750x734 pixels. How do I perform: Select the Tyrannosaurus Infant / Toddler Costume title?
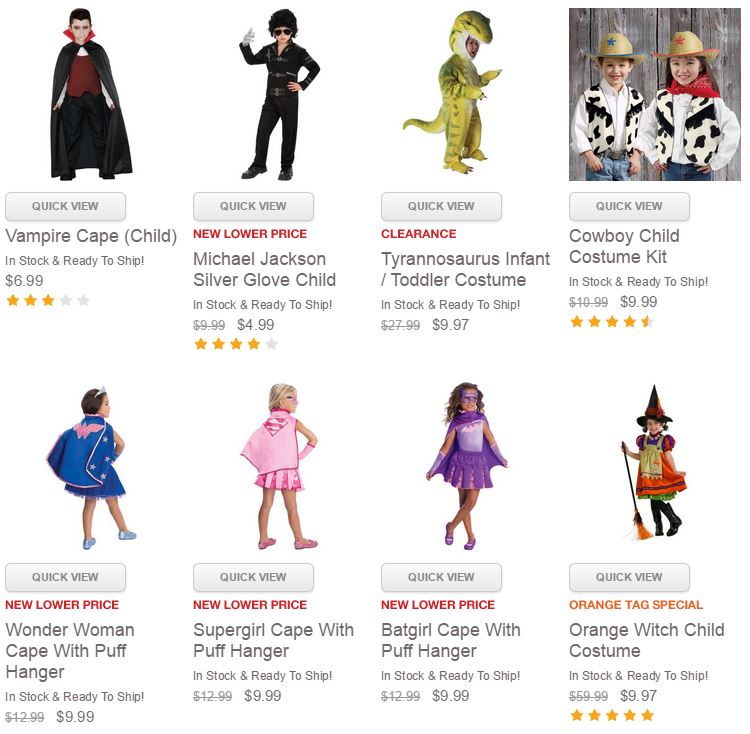pos(465,270)
